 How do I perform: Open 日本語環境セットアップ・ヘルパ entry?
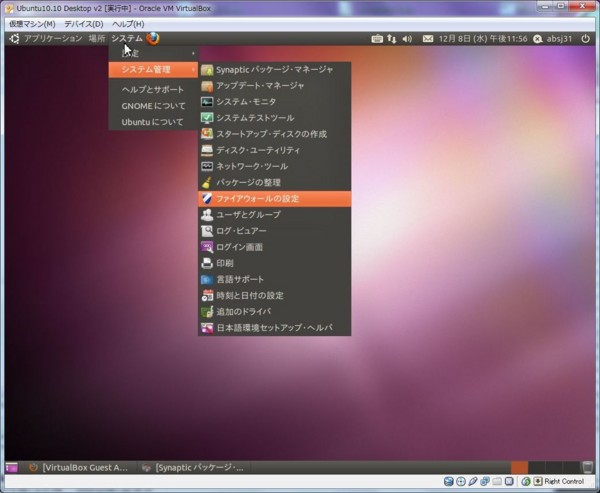point(274,328)
